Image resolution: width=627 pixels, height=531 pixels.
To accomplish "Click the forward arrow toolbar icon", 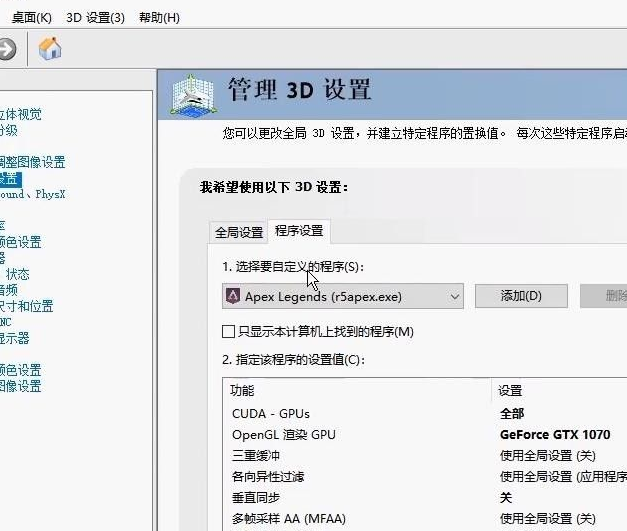I will tap(7, 50).
